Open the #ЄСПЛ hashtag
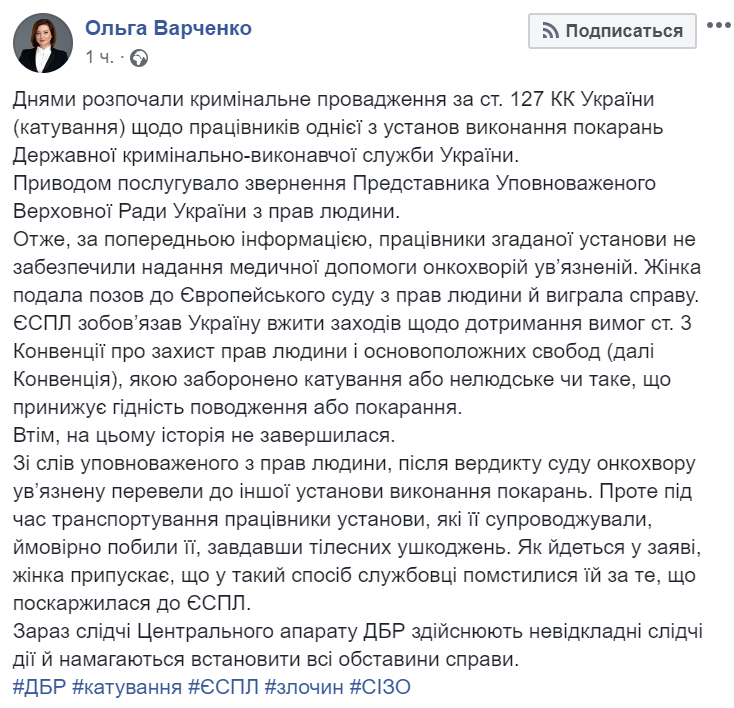 click(222, 687)
